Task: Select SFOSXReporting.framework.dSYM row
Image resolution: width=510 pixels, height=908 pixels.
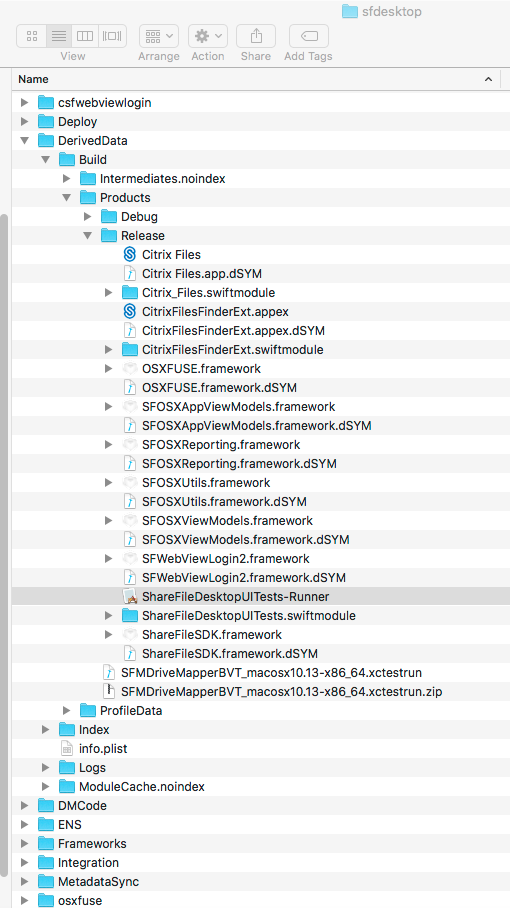Action: click(260, 464)
